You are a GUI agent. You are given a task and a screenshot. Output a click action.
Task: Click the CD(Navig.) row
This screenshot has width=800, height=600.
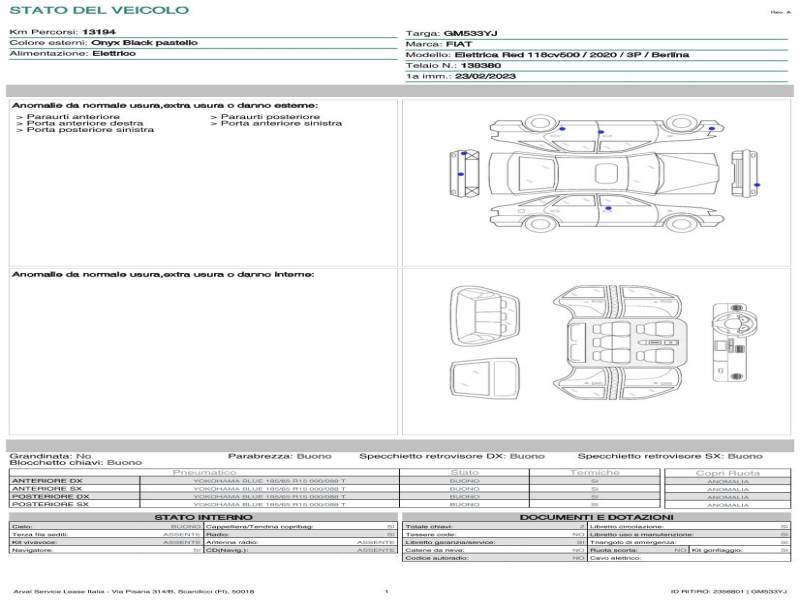point(301,551)
